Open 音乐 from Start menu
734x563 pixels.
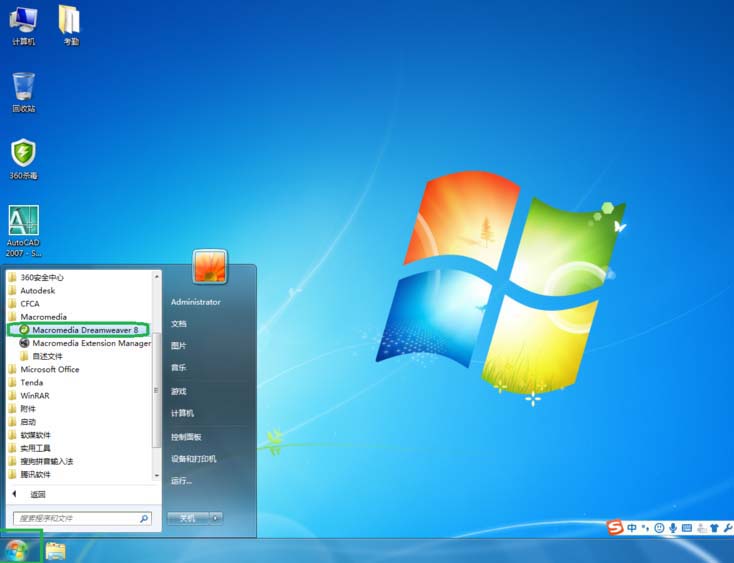179,368
